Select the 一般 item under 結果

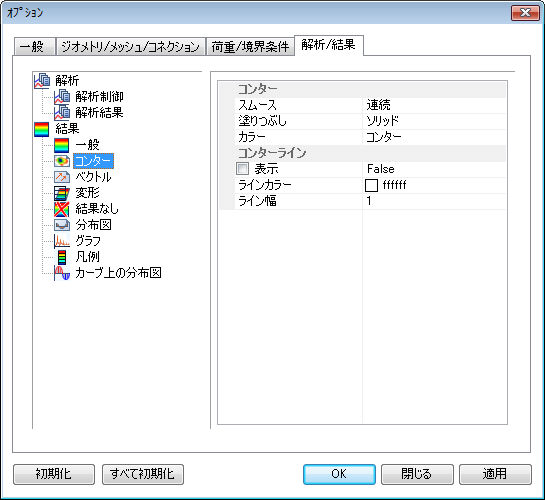(x=87, y=145)
